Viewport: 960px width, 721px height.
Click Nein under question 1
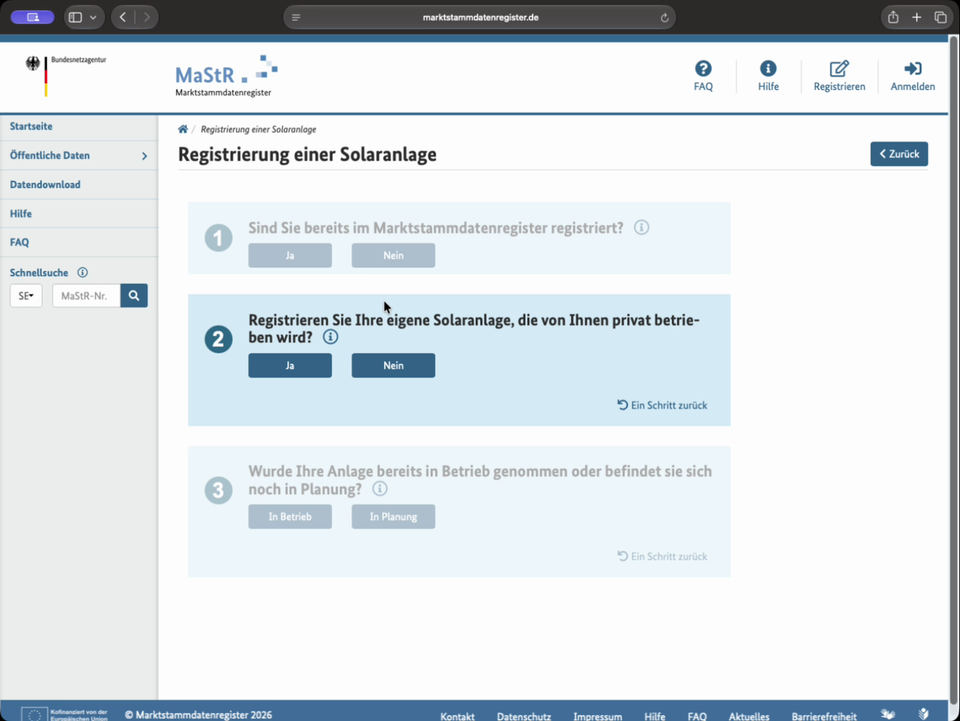click(393, 255)
